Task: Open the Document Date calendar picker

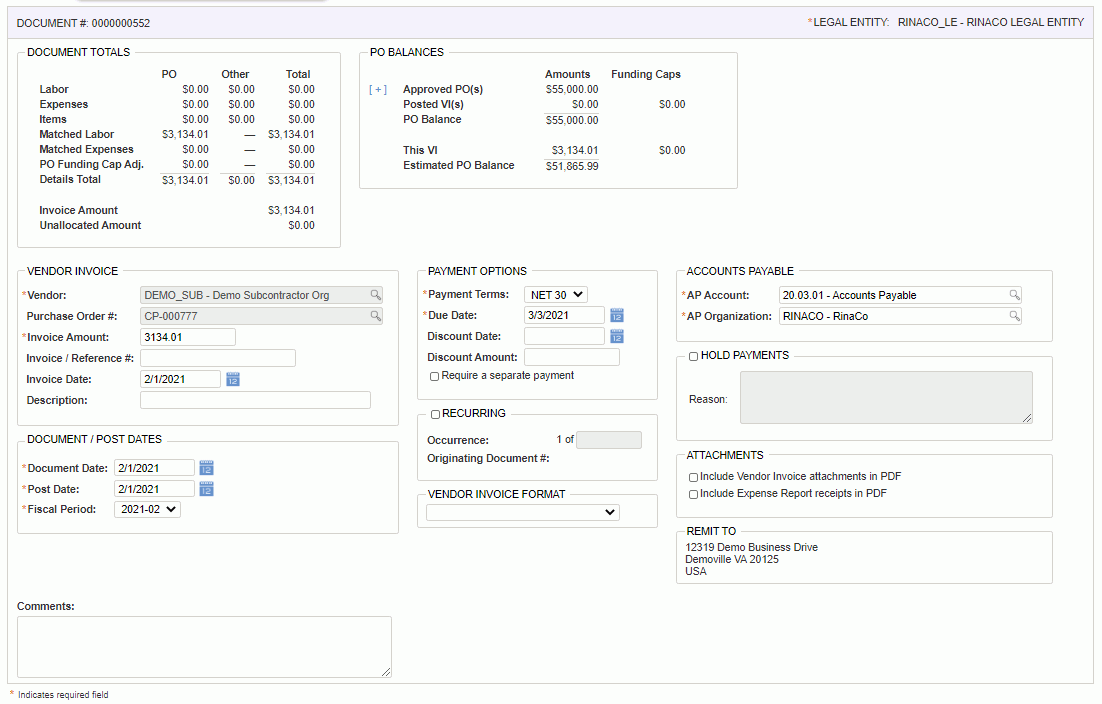Action: coord(207,468)
